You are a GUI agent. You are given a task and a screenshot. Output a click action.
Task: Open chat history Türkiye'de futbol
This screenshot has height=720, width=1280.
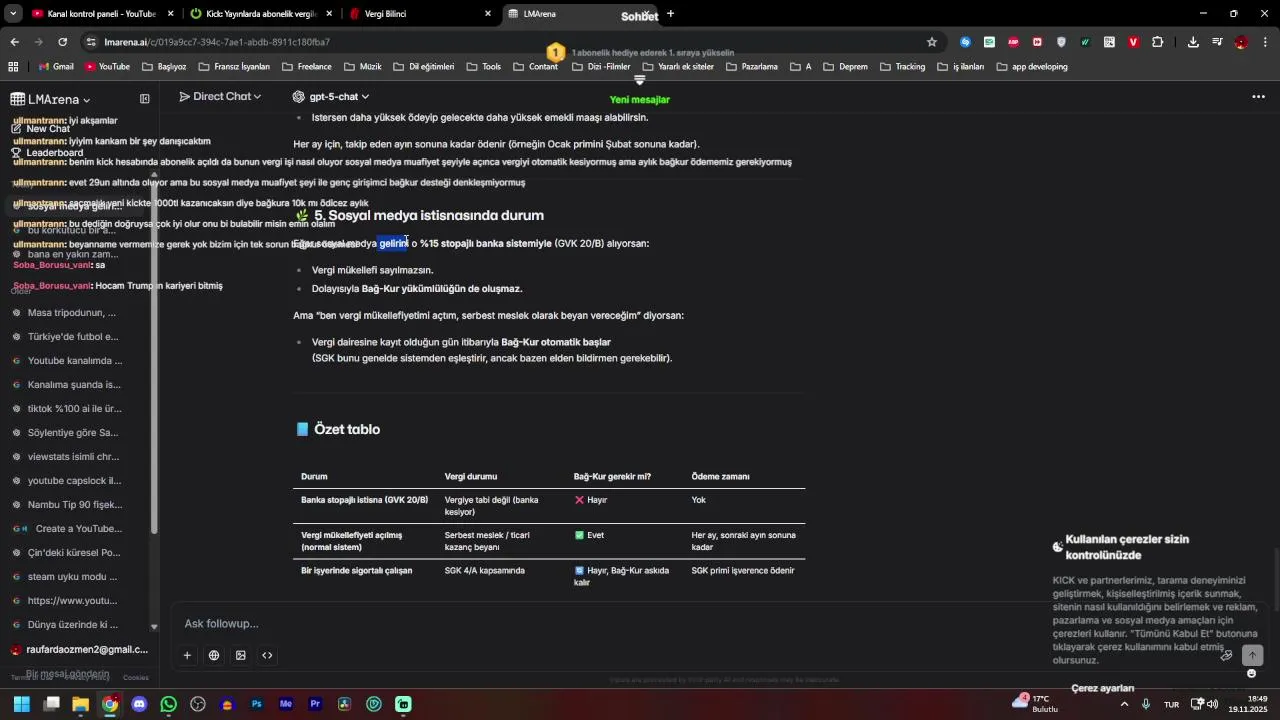point(75,337)
